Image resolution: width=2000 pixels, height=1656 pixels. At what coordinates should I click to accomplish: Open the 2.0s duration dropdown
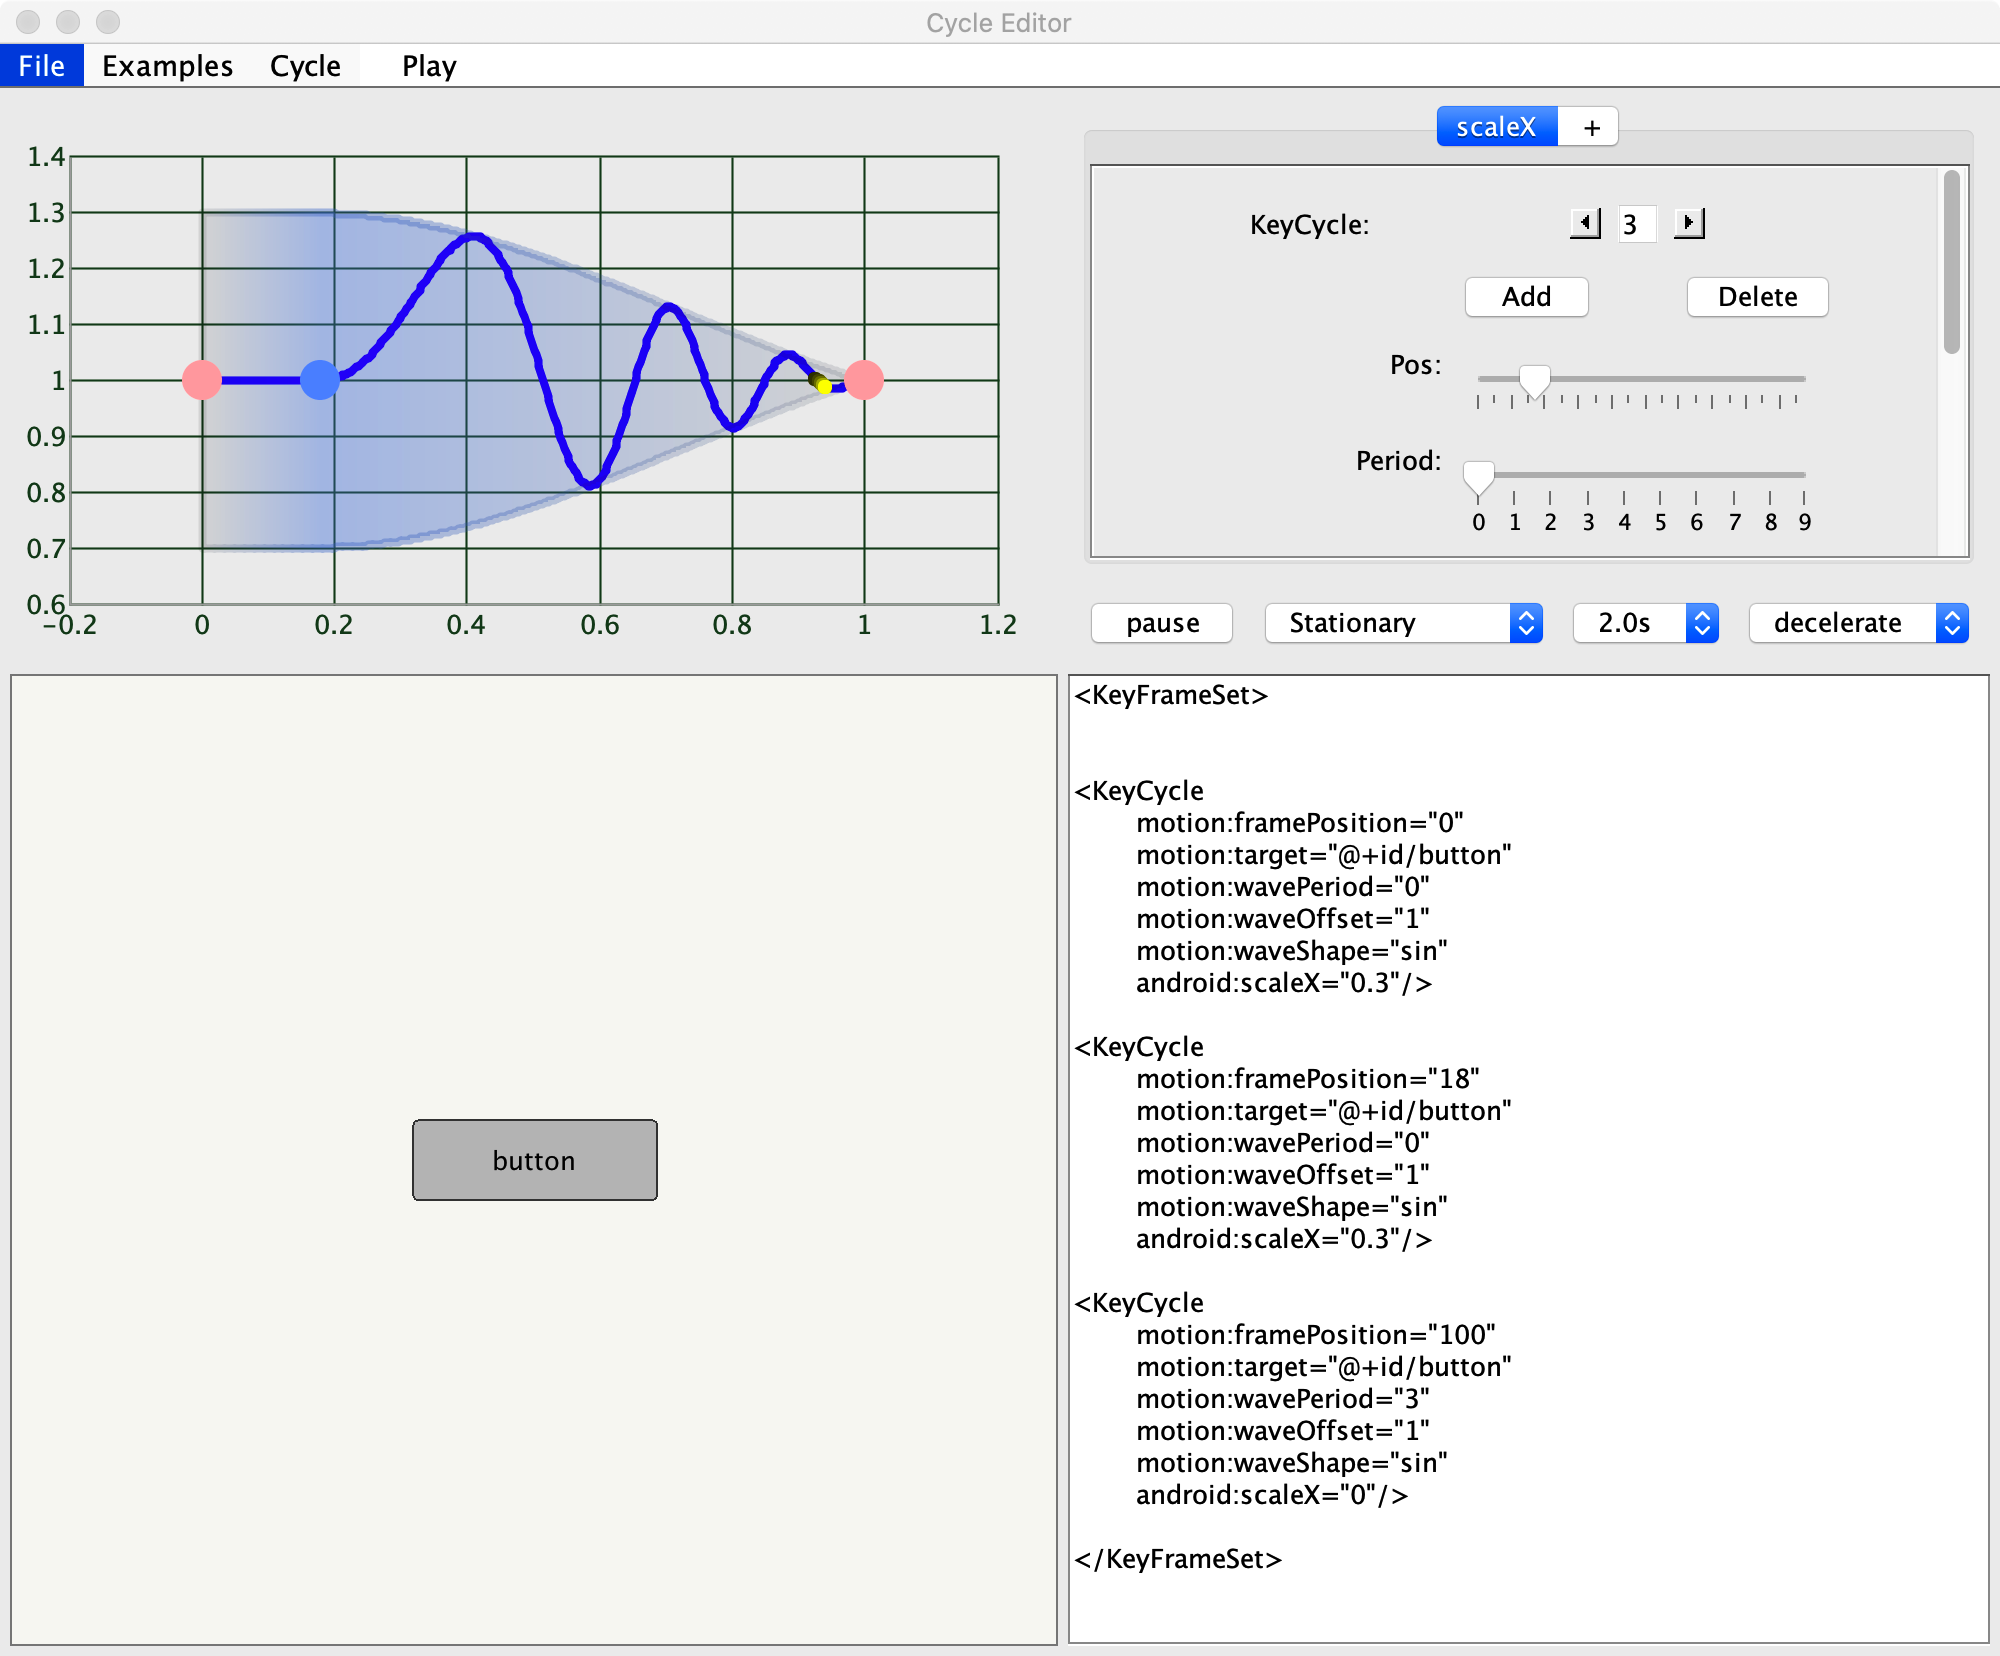pos(1645,623)
